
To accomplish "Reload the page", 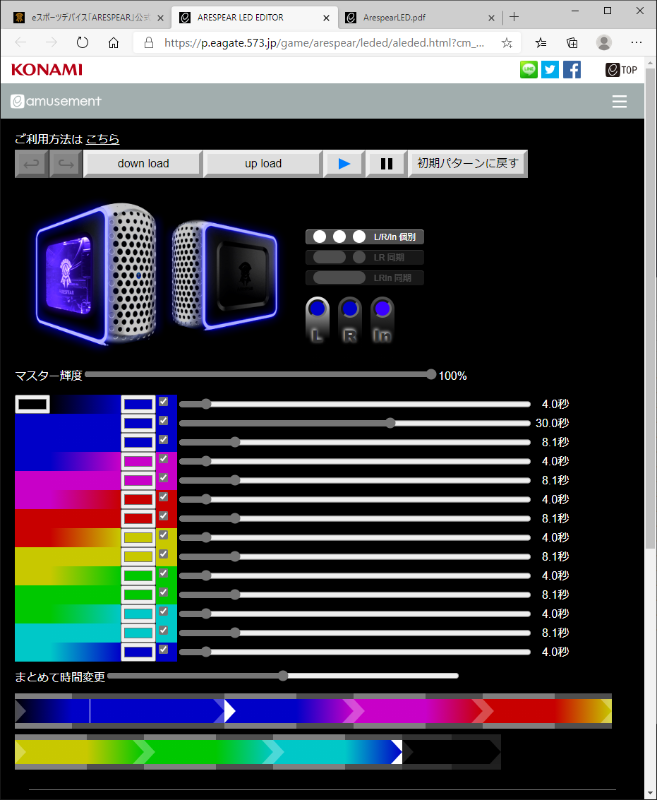I will [82, 43].
